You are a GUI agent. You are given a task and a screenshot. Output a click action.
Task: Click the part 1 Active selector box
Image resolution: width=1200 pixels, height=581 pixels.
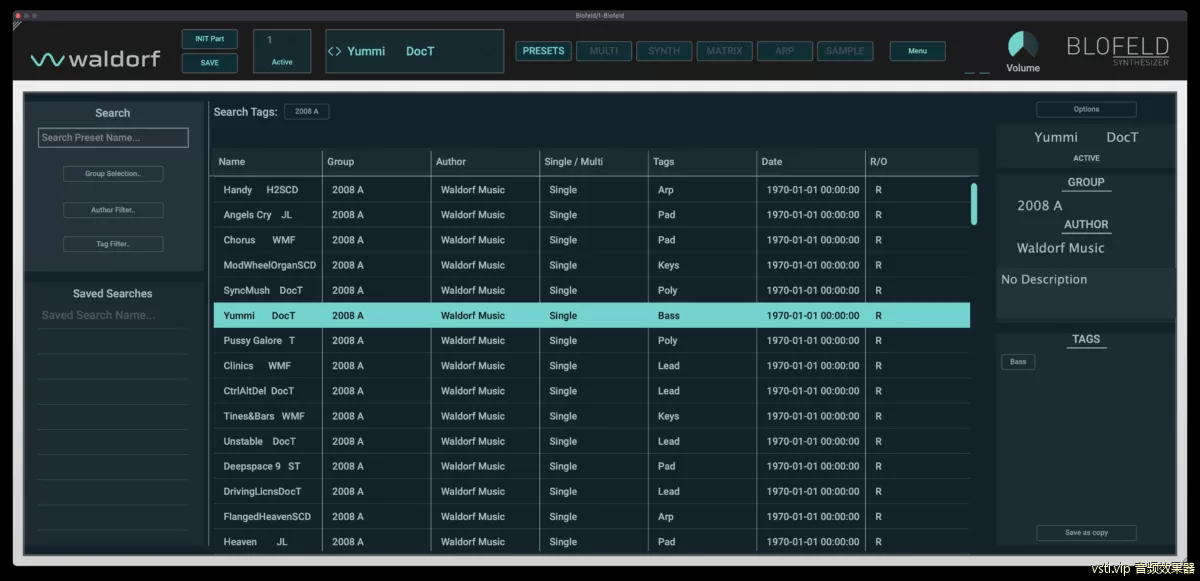point(283,51)
